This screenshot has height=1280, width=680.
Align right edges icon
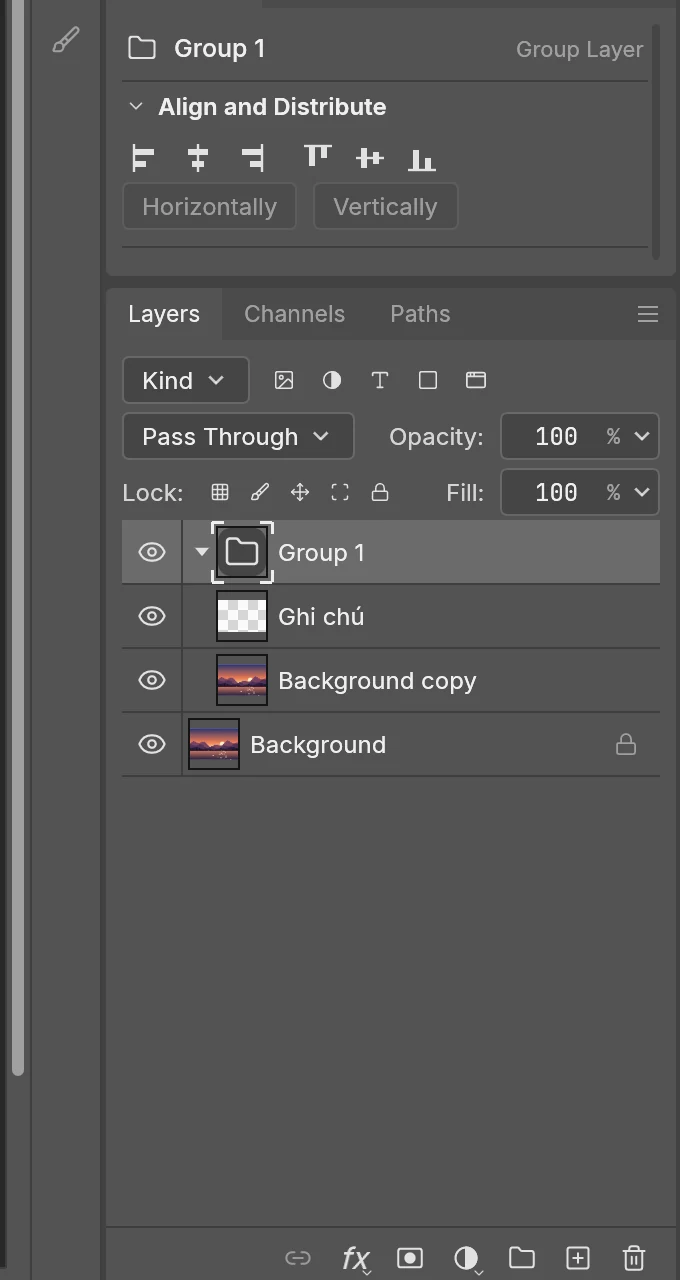click(252, 158)
